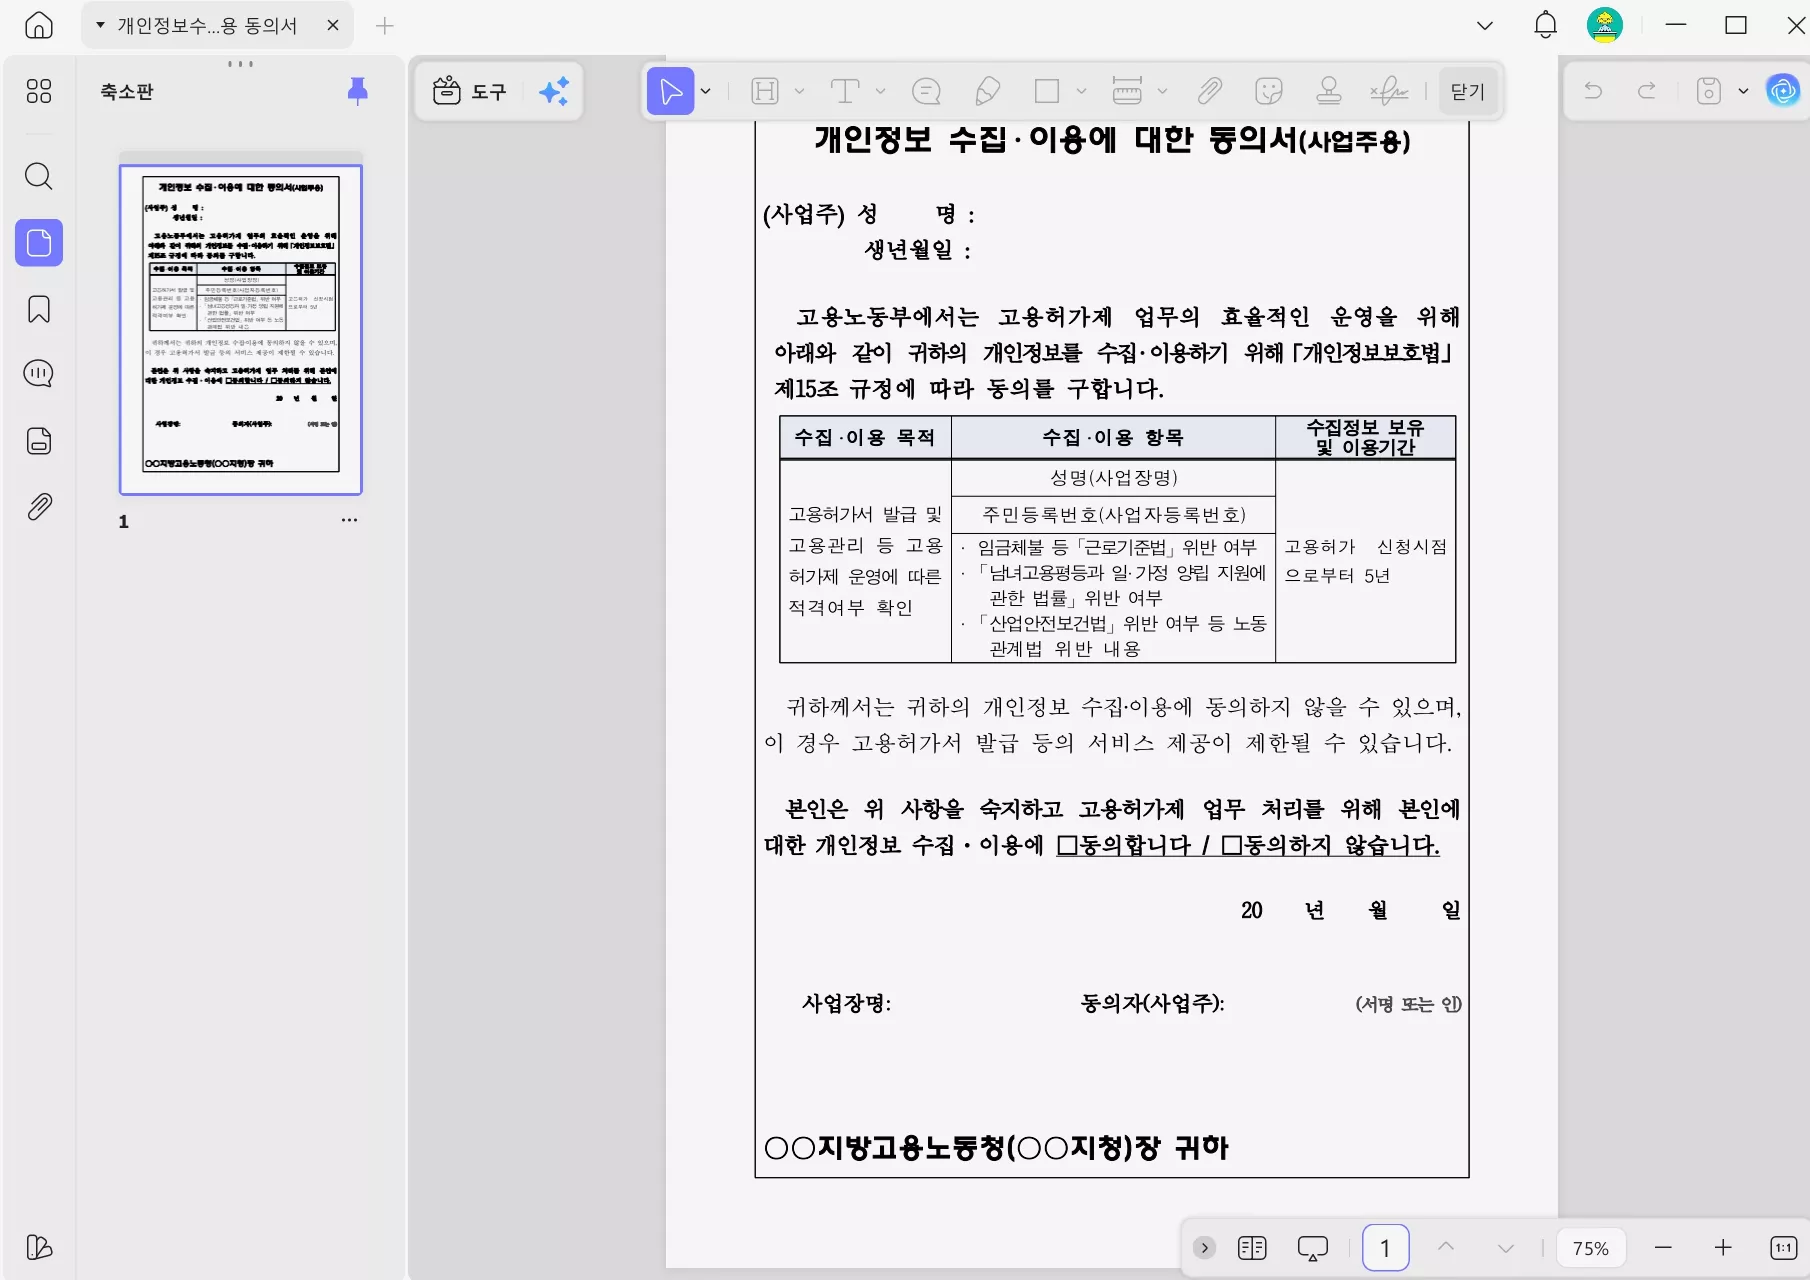Switch to the 개인정보수...용 동의서 tab
The height and width of the screenshot is (1280, 1810).
pos(207,25)
